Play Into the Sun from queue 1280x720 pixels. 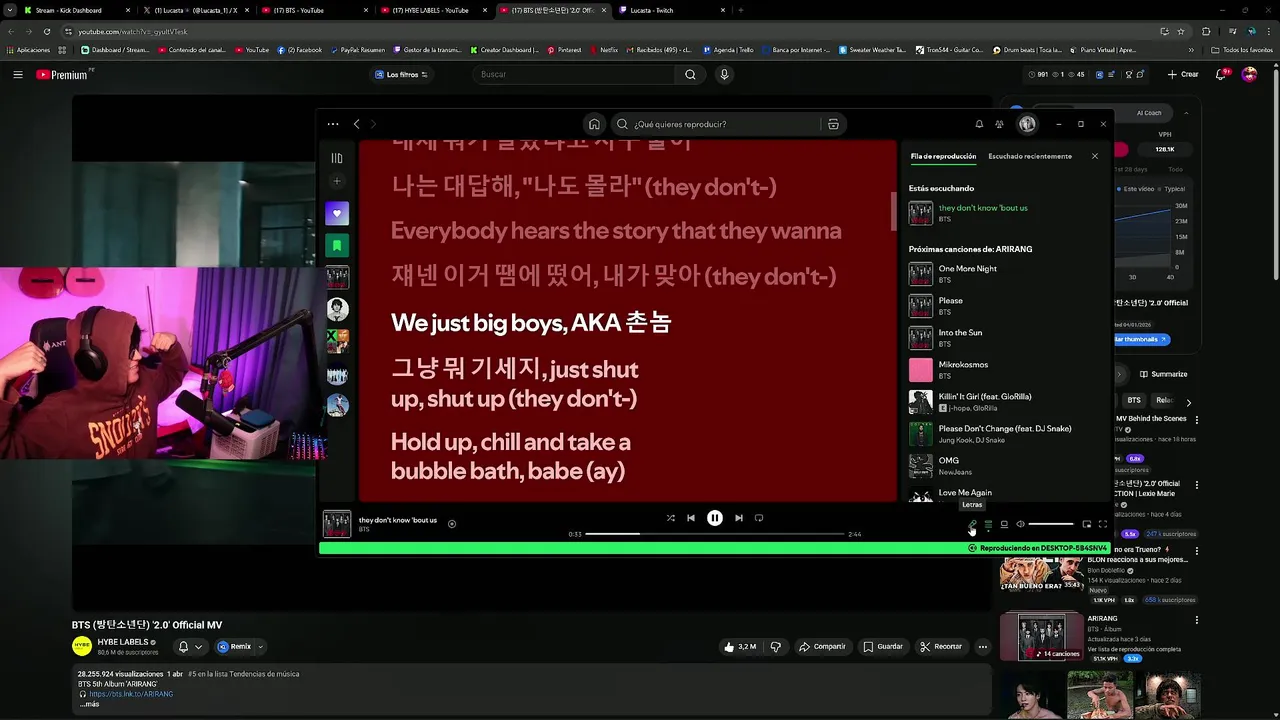[x=1005, y=338]
